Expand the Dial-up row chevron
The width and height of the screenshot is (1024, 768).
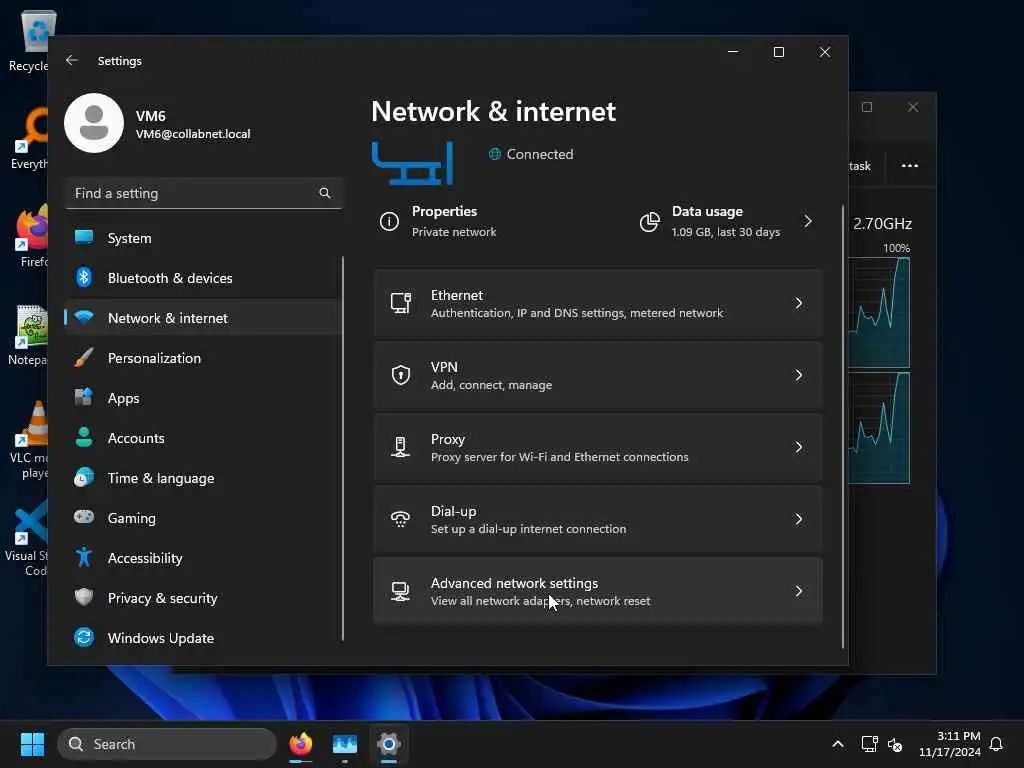click(x=799, y=519)
